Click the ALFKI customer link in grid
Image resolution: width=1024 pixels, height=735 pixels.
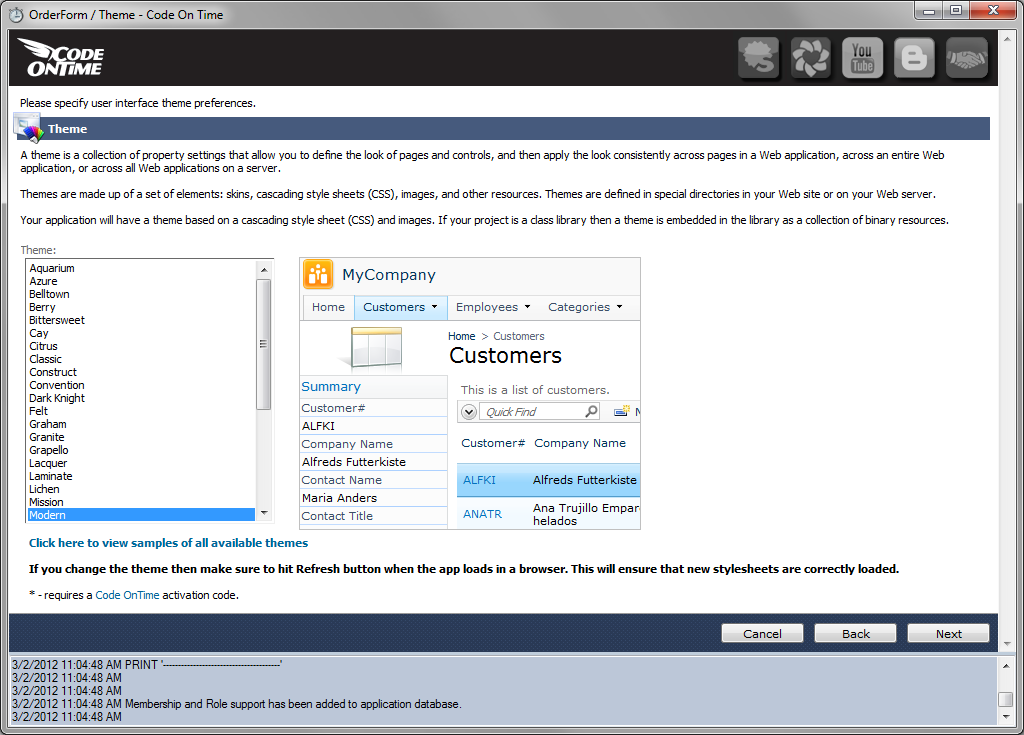[x=479, y=480]
